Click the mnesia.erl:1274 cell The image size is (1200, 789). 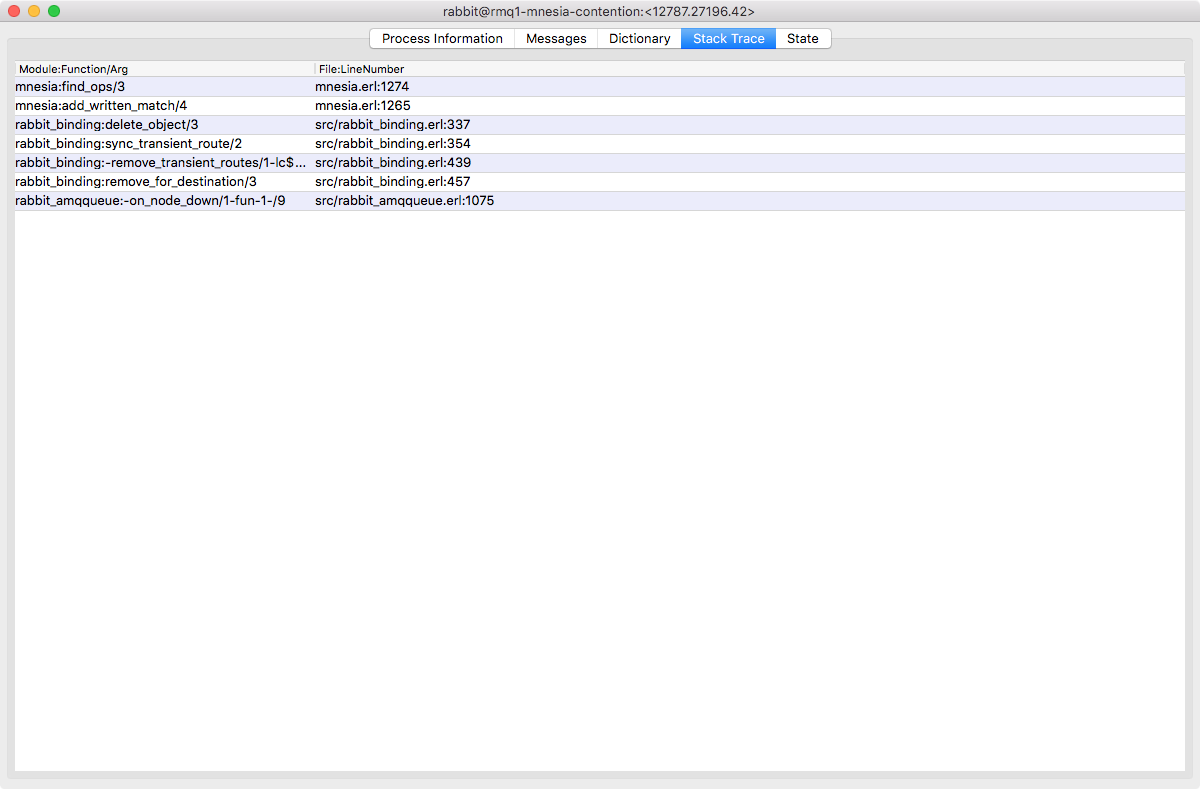click(362, 87)
